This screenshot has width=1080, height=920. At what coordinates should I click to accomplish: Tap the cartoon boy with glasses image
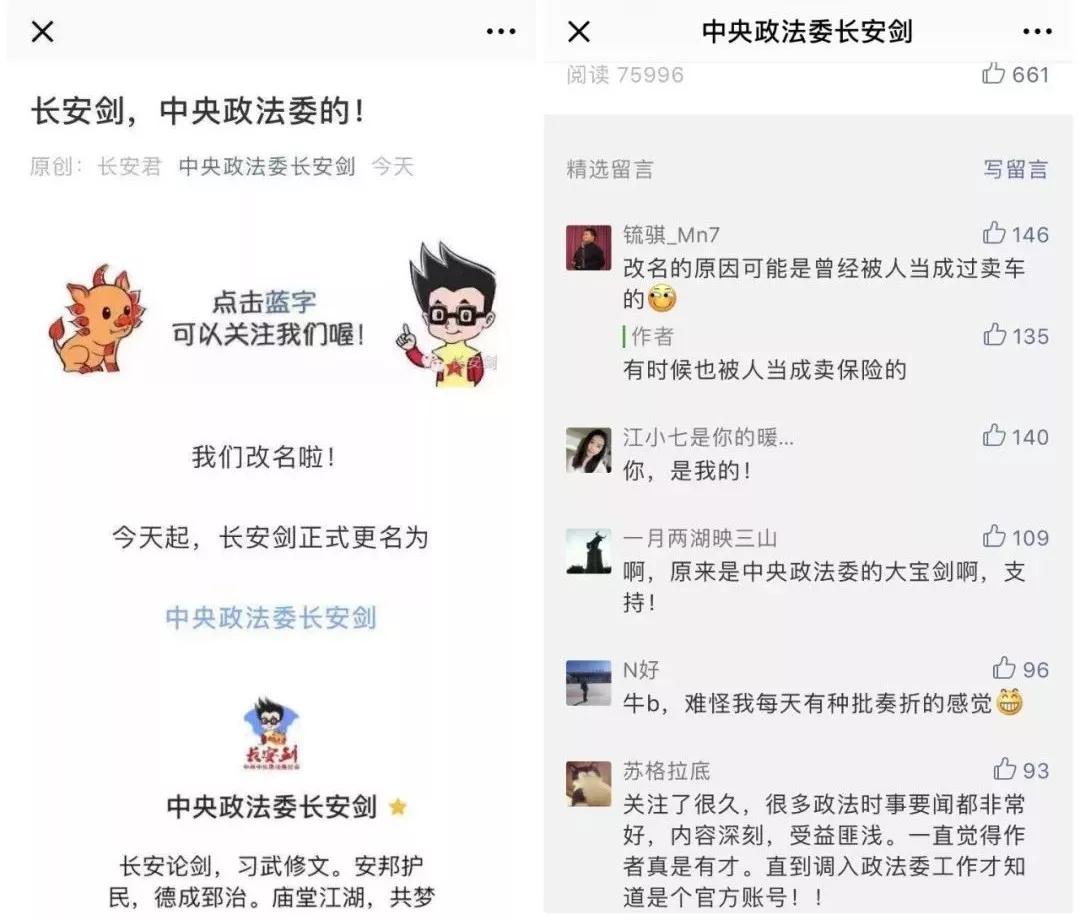click(x=448, y=314)
